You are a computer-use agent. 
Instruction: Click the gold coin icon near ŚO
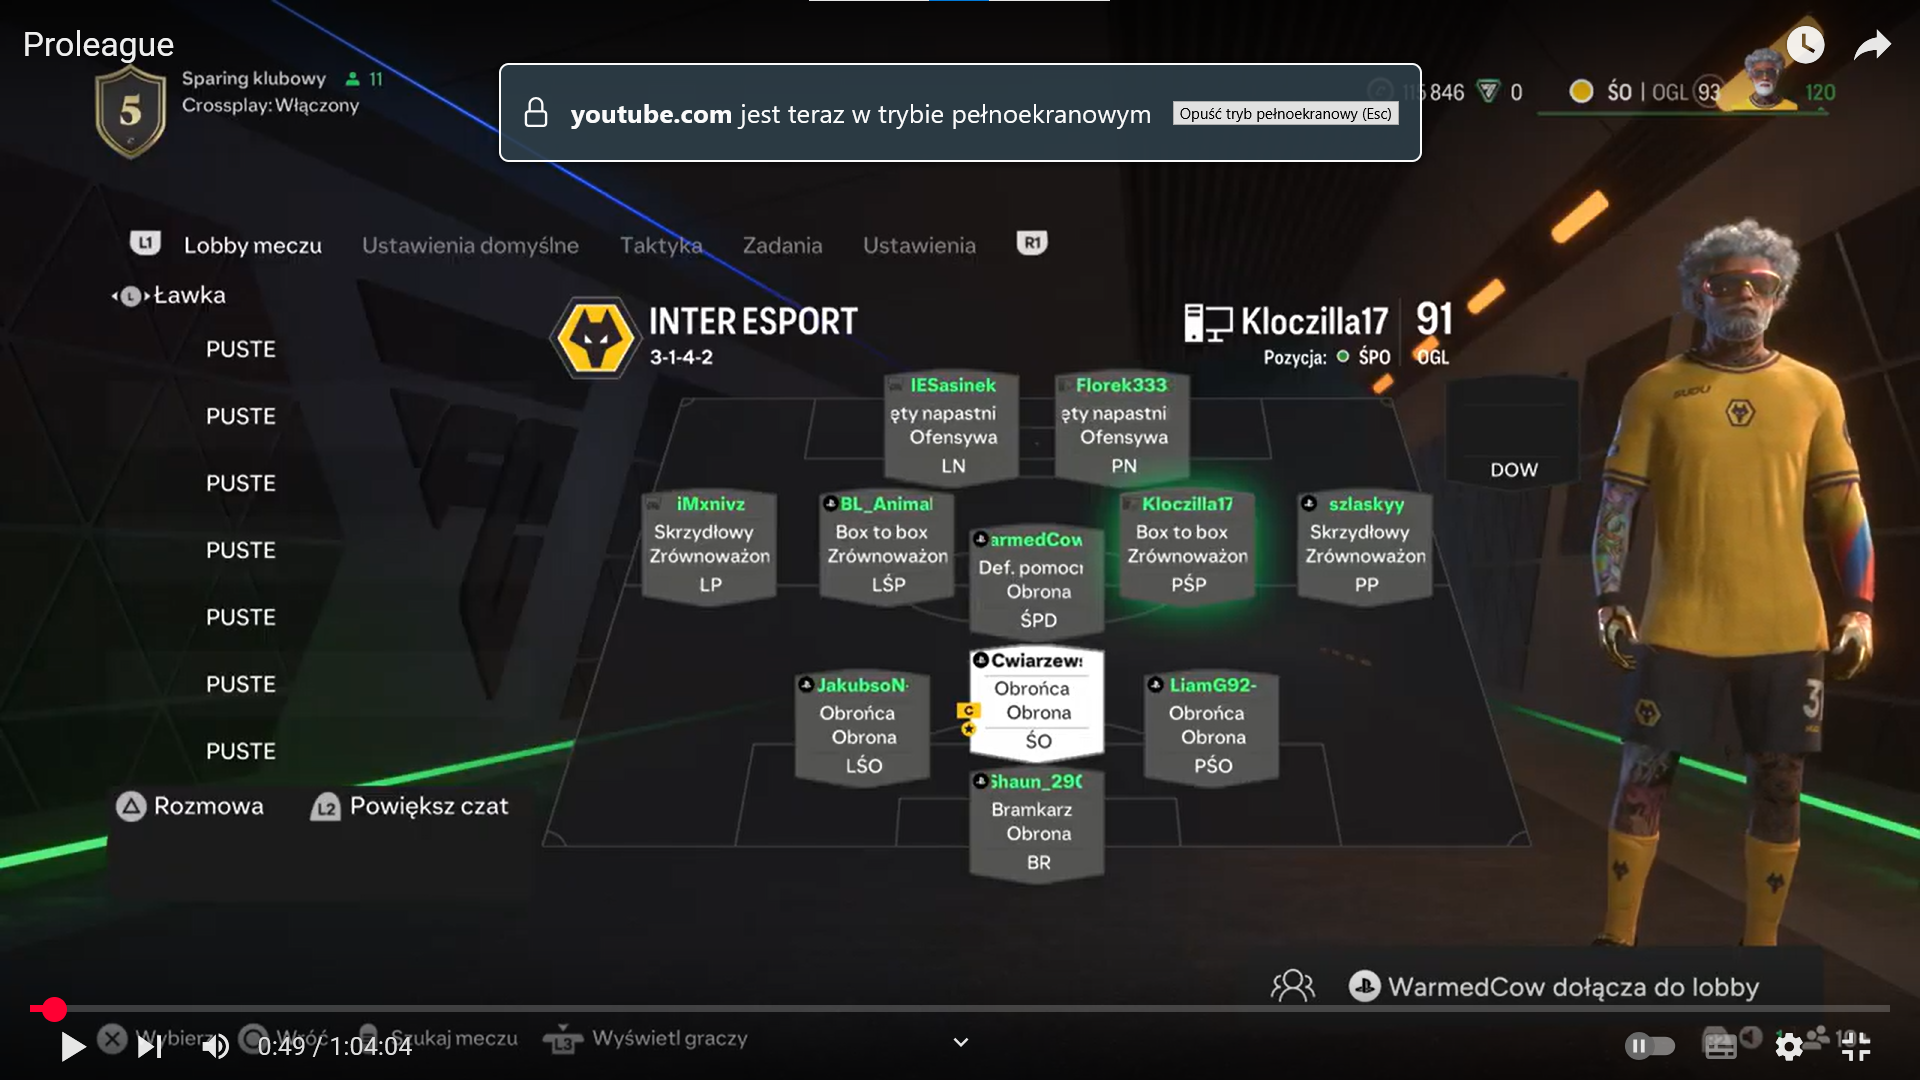[x=1581, y=92]
